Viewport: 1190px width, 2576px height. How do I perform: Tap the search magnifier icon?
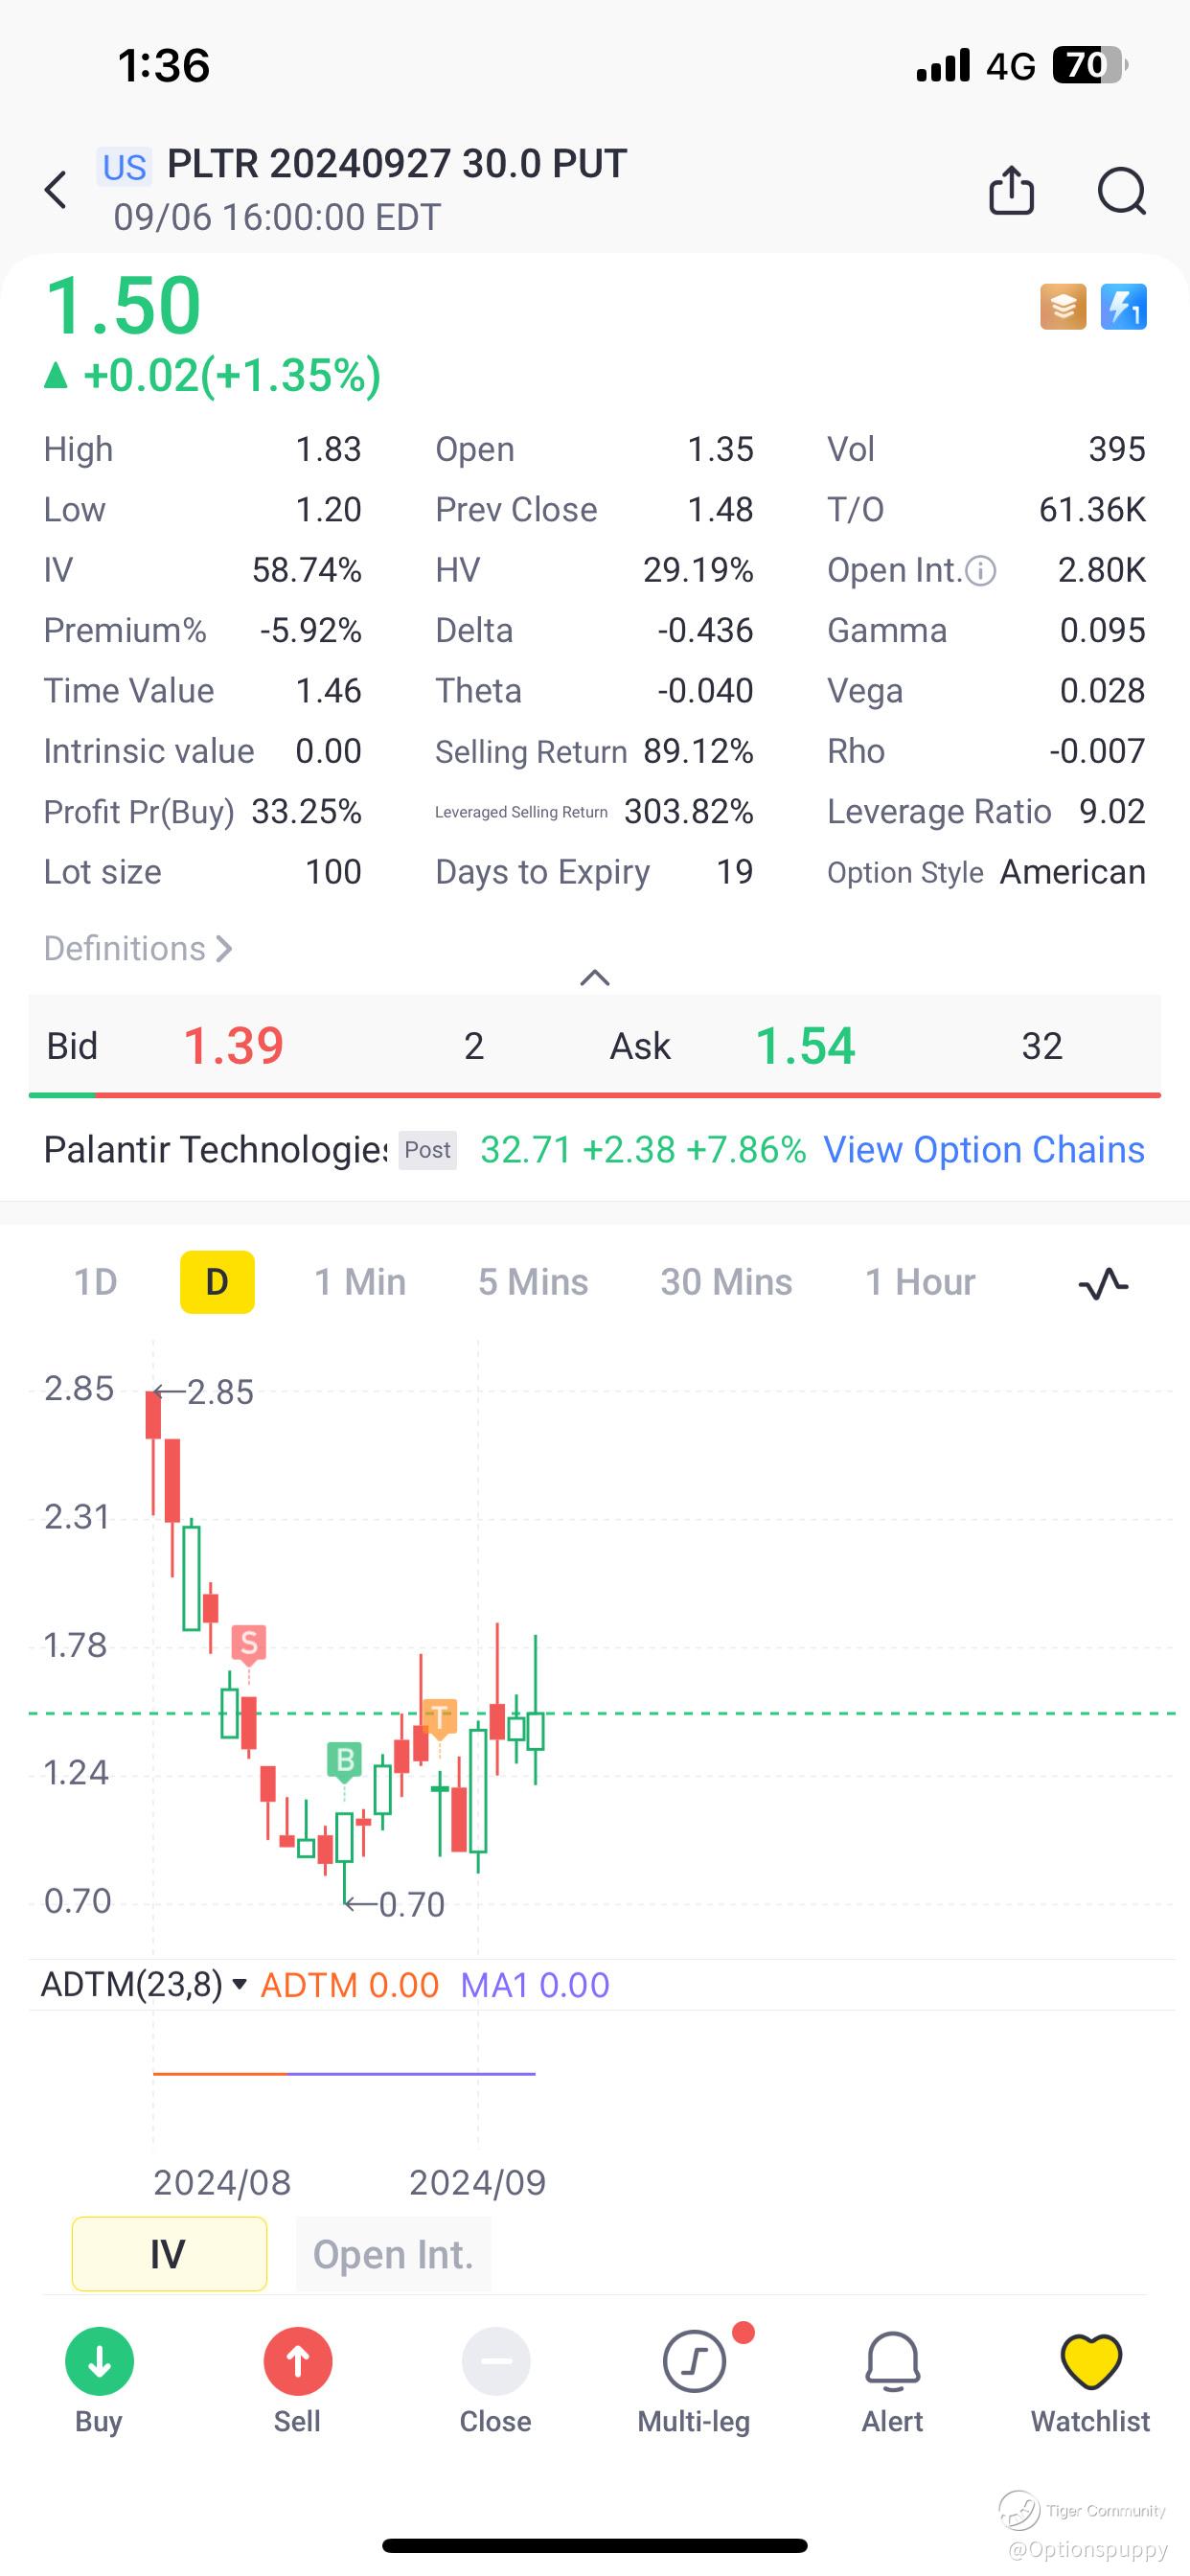point(1121,190)
